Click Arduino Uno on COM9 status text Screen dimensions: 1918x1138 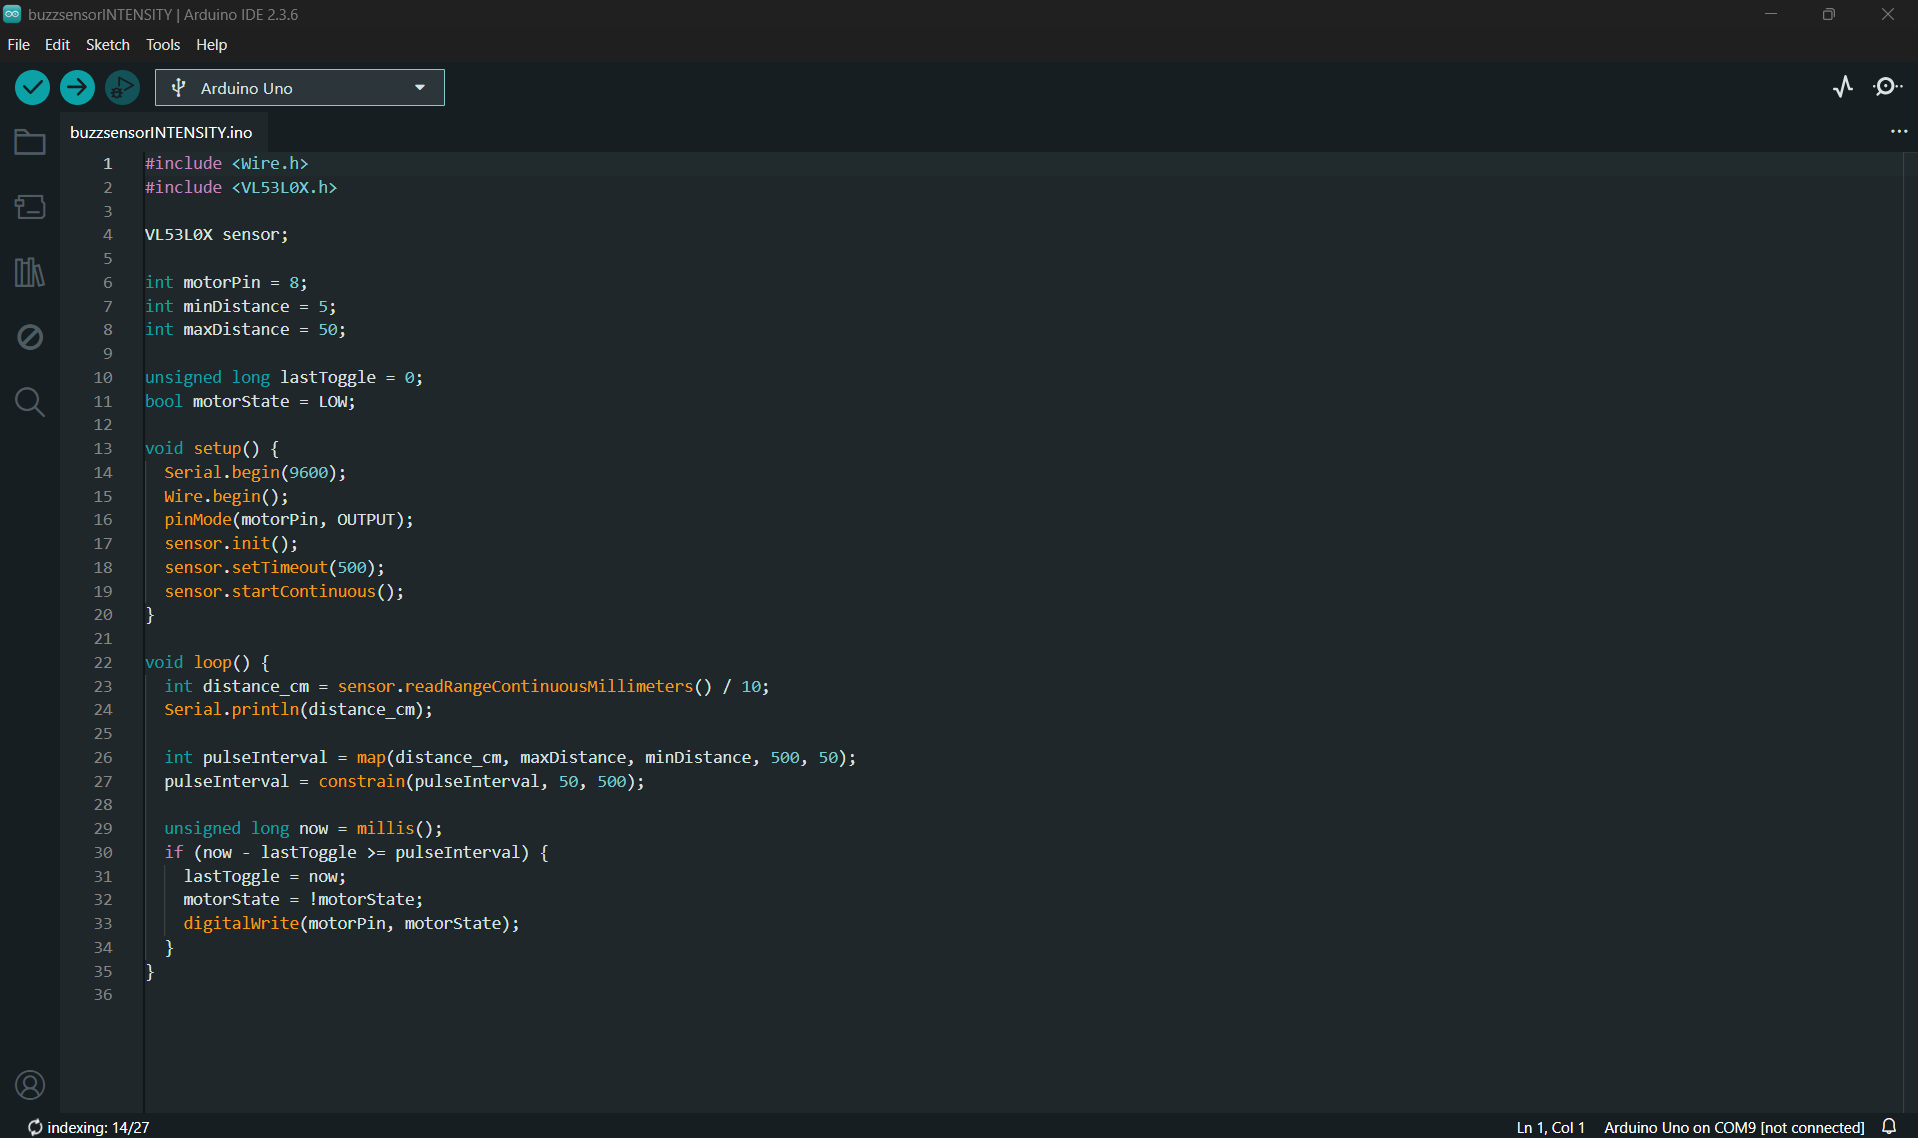tap(1733, 1127)
